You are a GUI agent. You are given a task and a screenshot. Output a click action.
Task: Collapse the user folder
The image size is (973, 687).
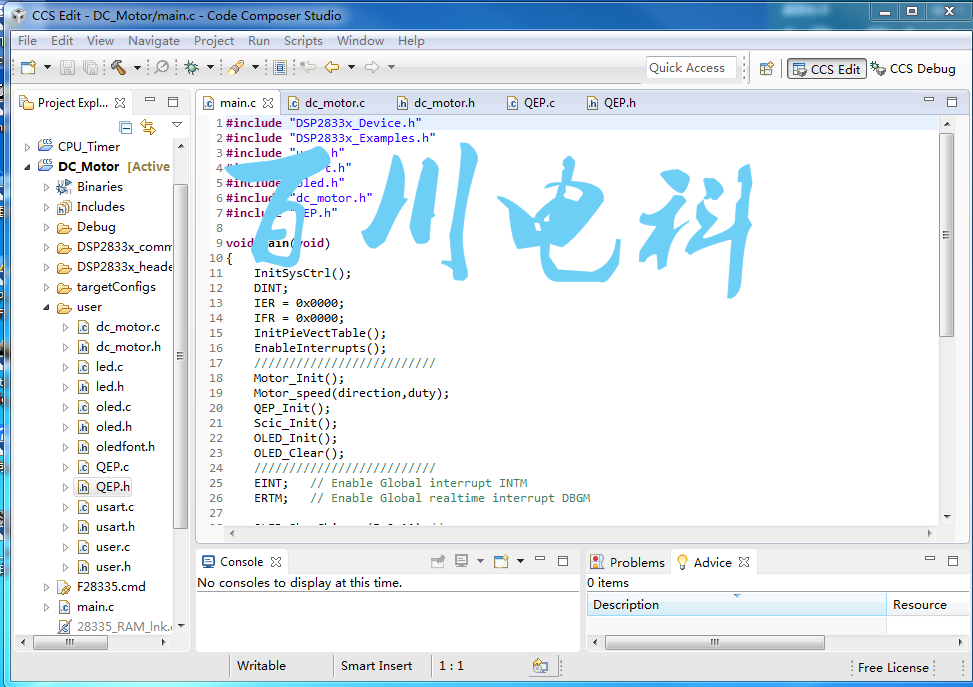46,307
